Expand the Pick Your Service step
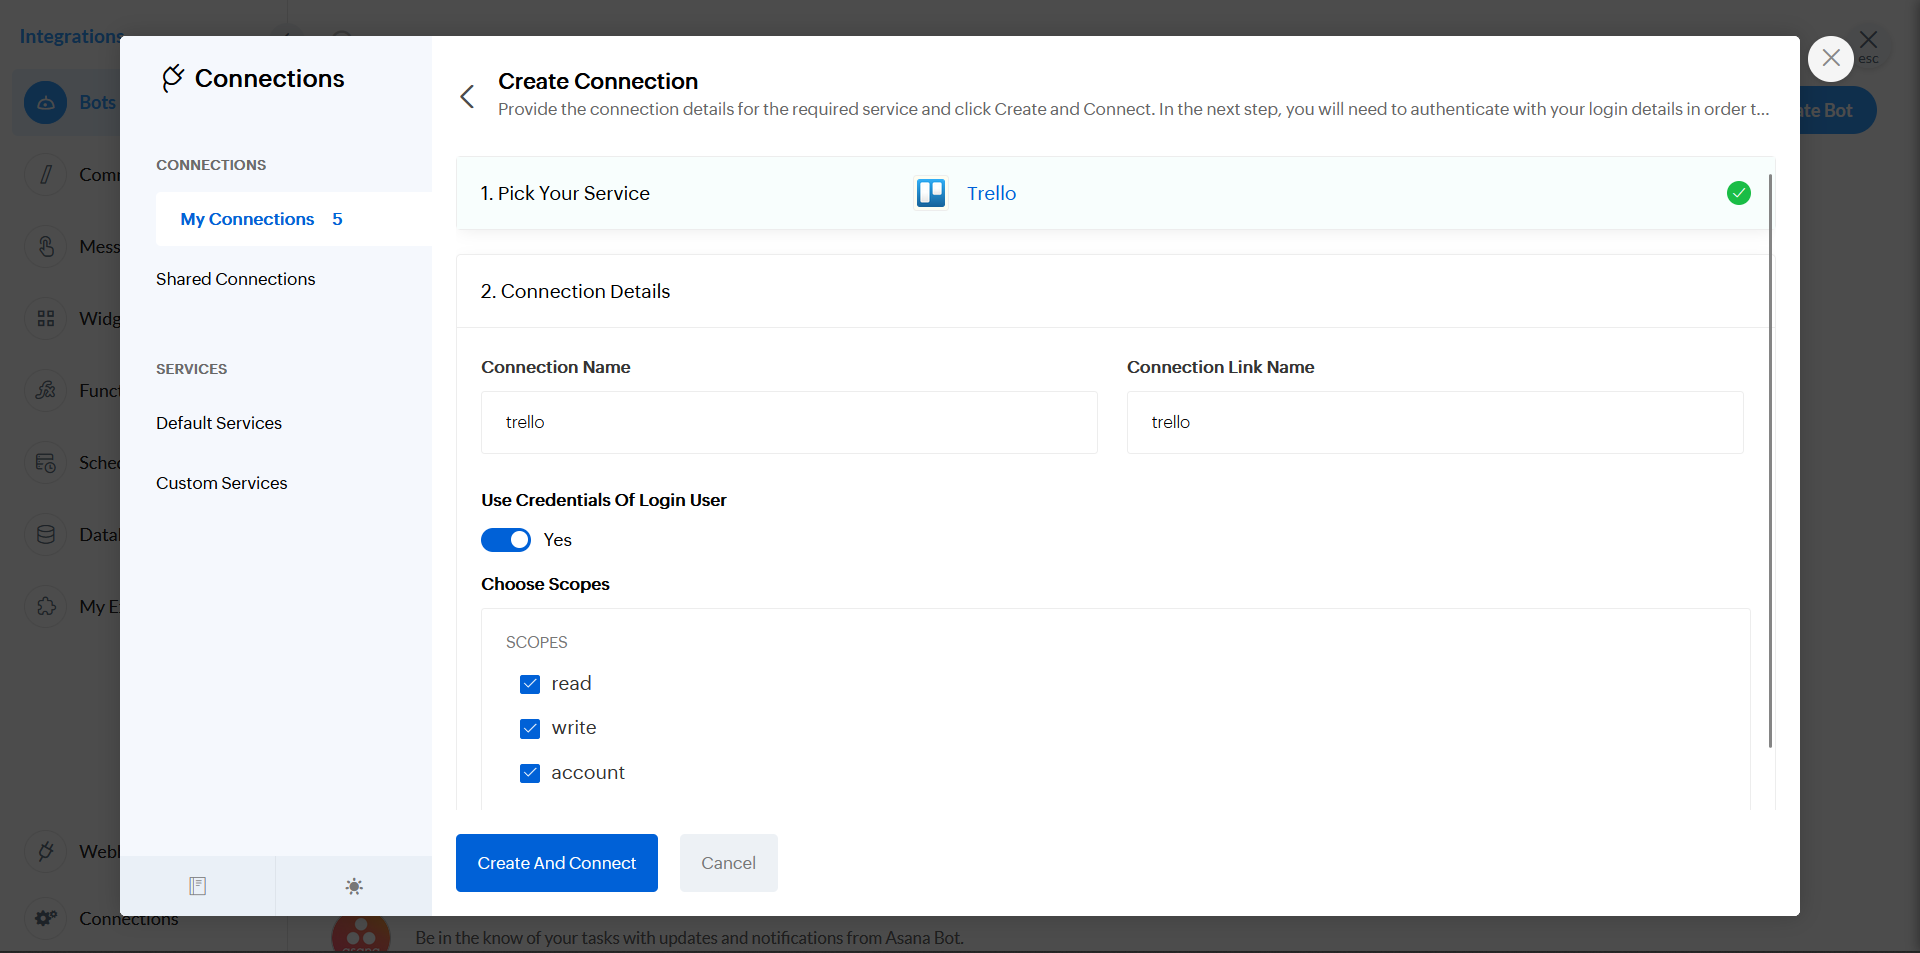The width and height of the screenshot is (1920, 953). pos(565,193)
